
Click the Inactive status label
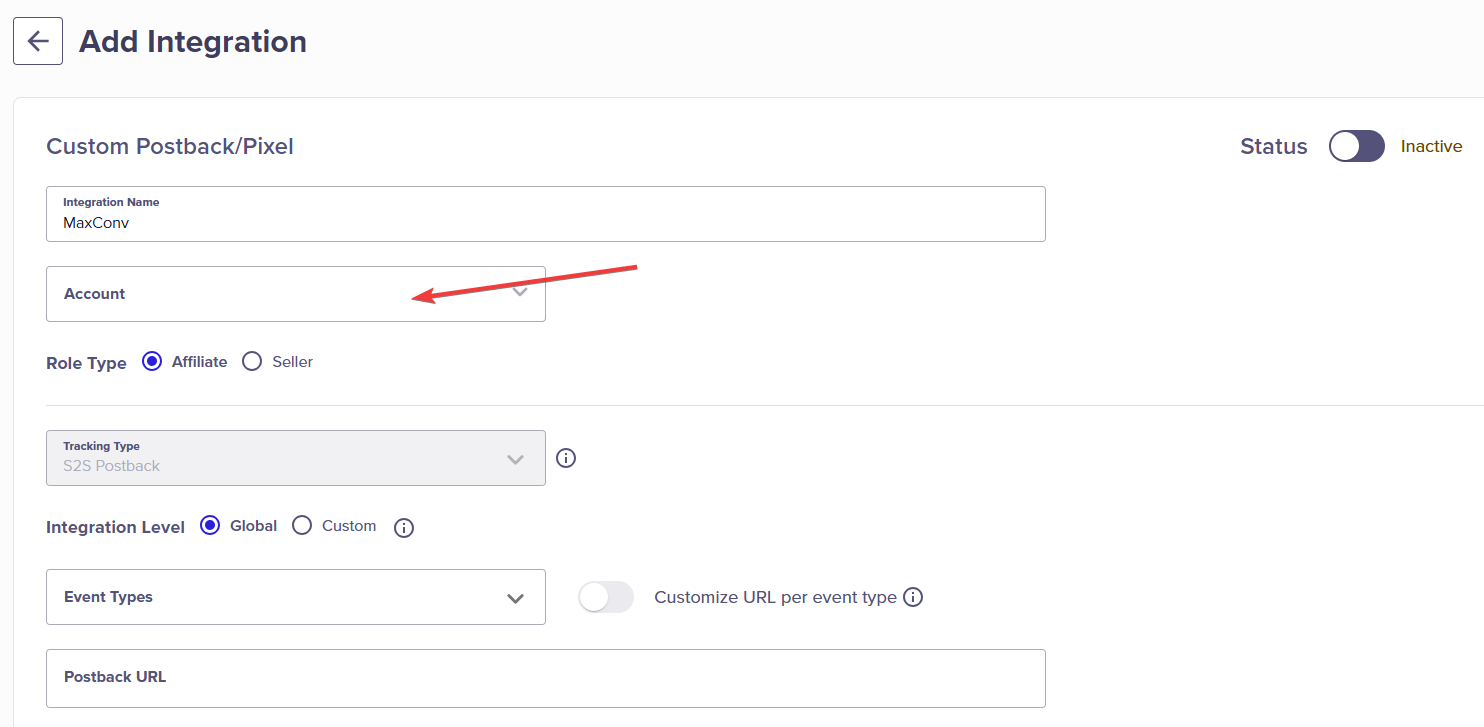[x=1431, y=146]
